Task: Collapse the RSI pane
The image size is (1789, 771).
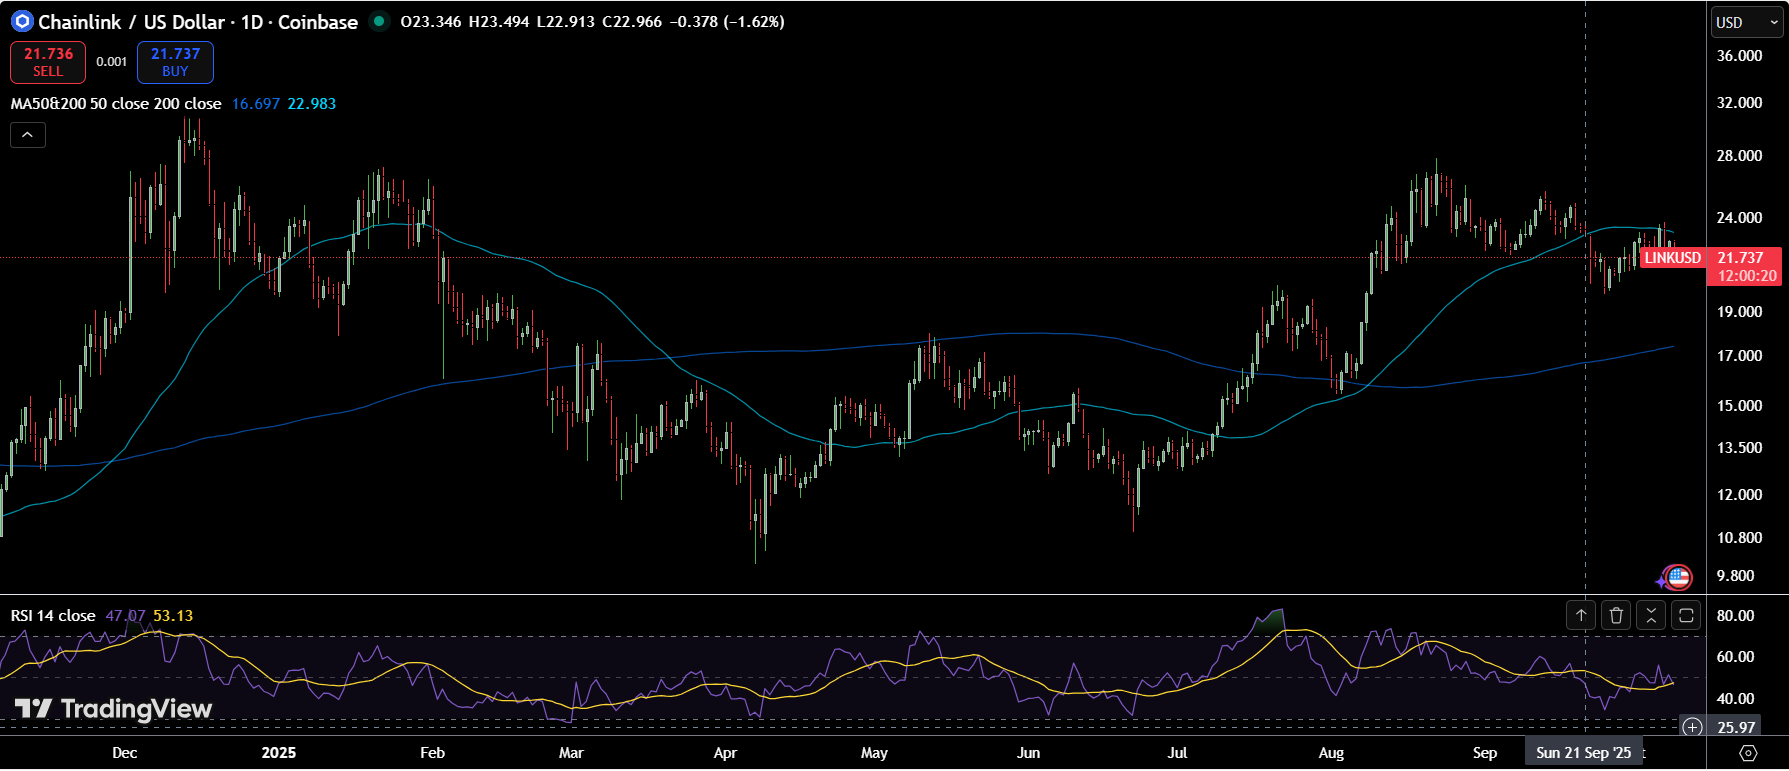Action: [x=1651, y=616]
